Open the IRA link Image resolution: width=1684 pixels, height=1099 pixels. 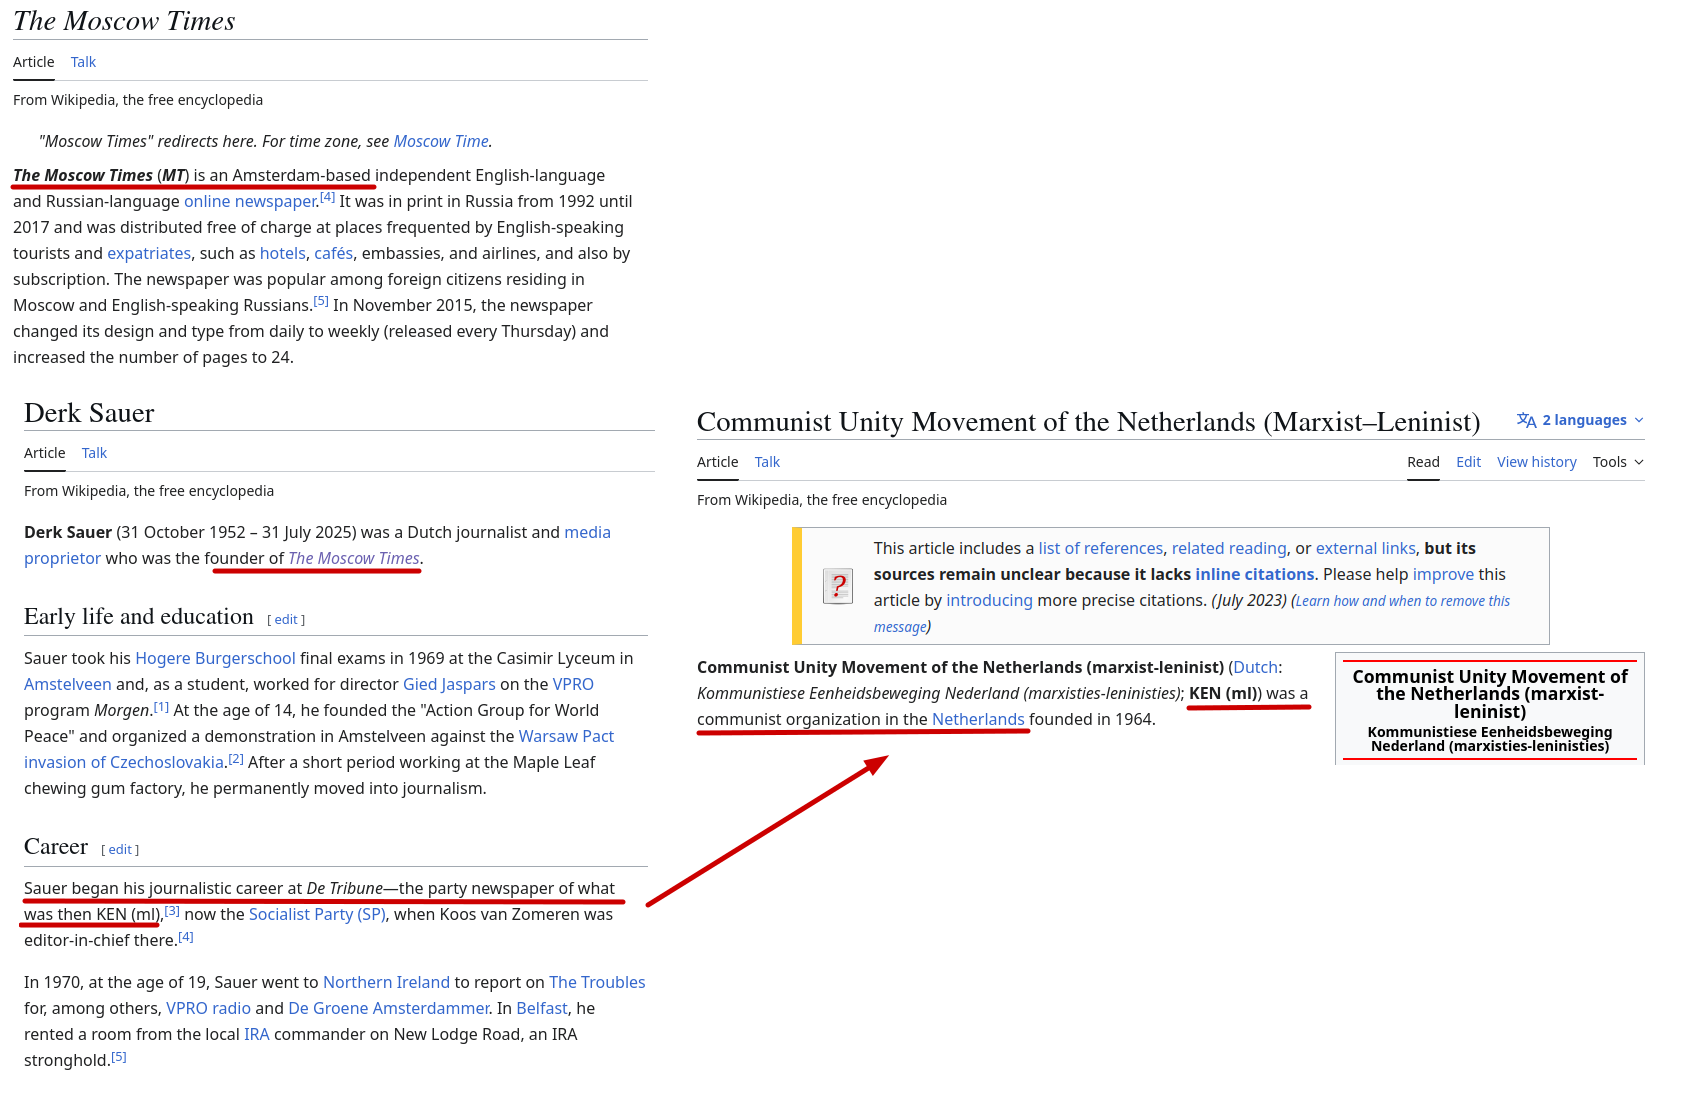click(257, 1034)
